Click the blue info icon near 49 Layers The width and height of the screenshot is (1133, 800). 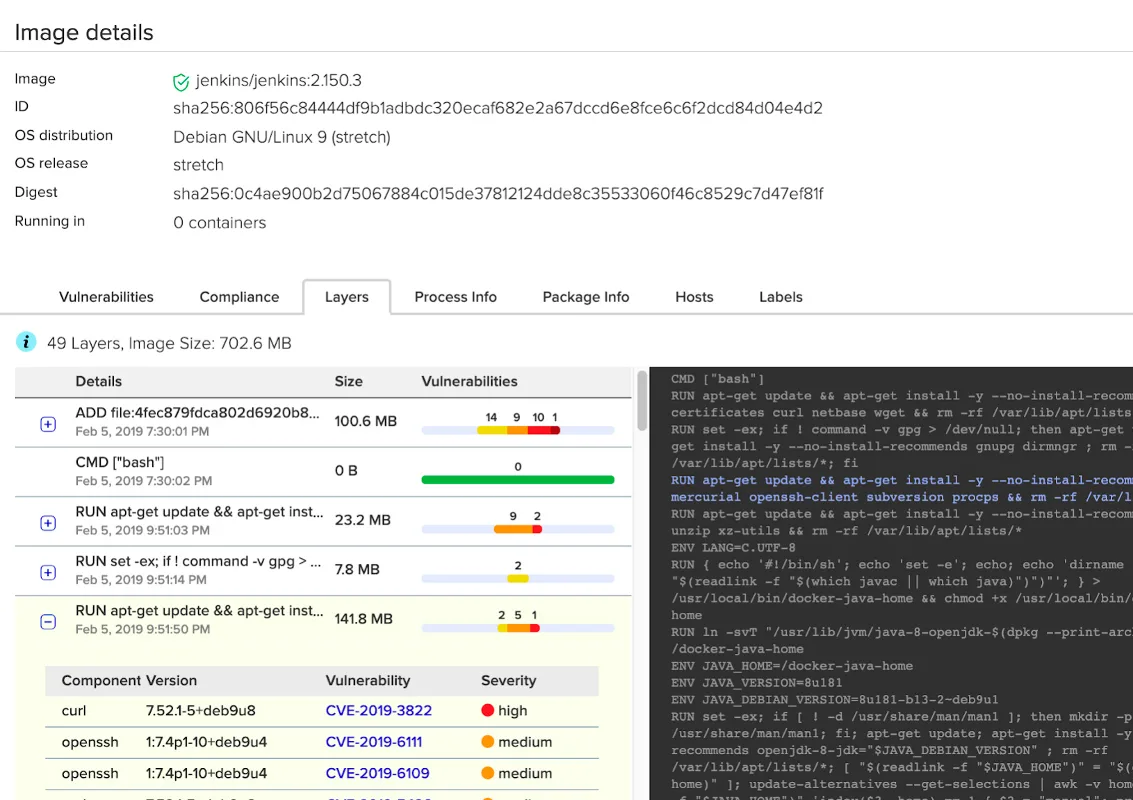26,342
